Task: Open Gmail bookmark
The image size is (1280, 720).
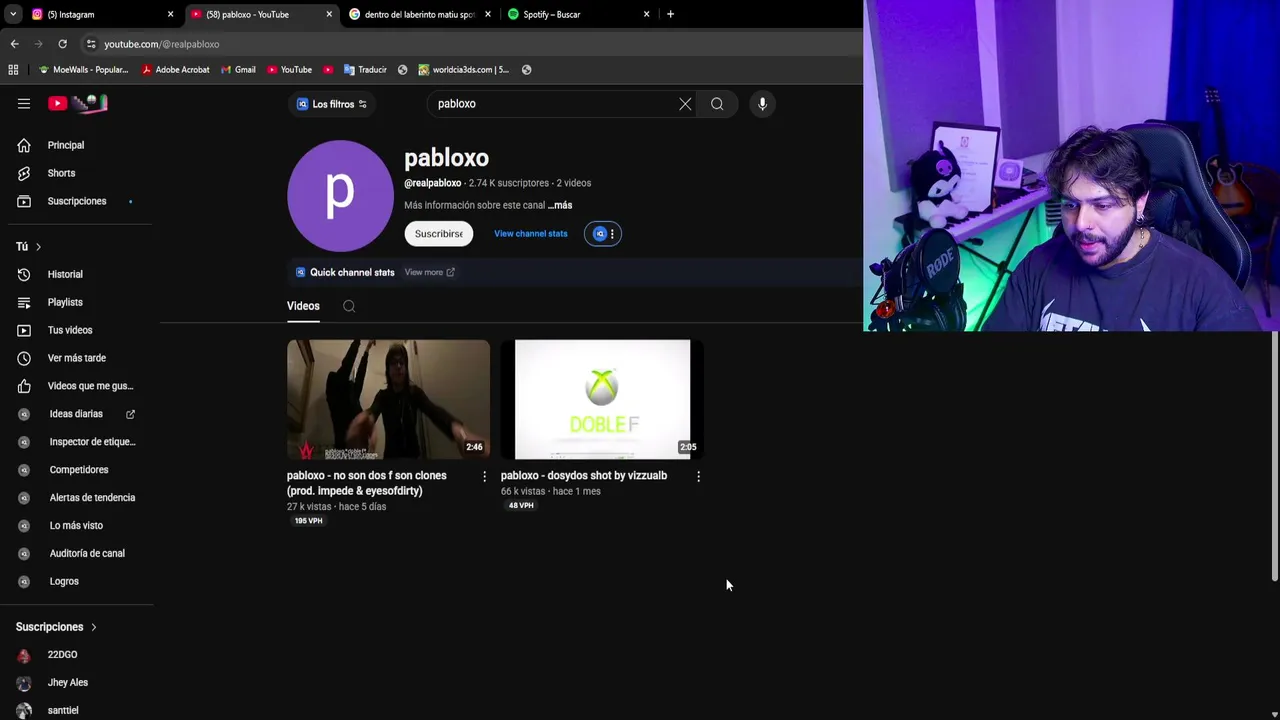Action: (x=238, y=70)
